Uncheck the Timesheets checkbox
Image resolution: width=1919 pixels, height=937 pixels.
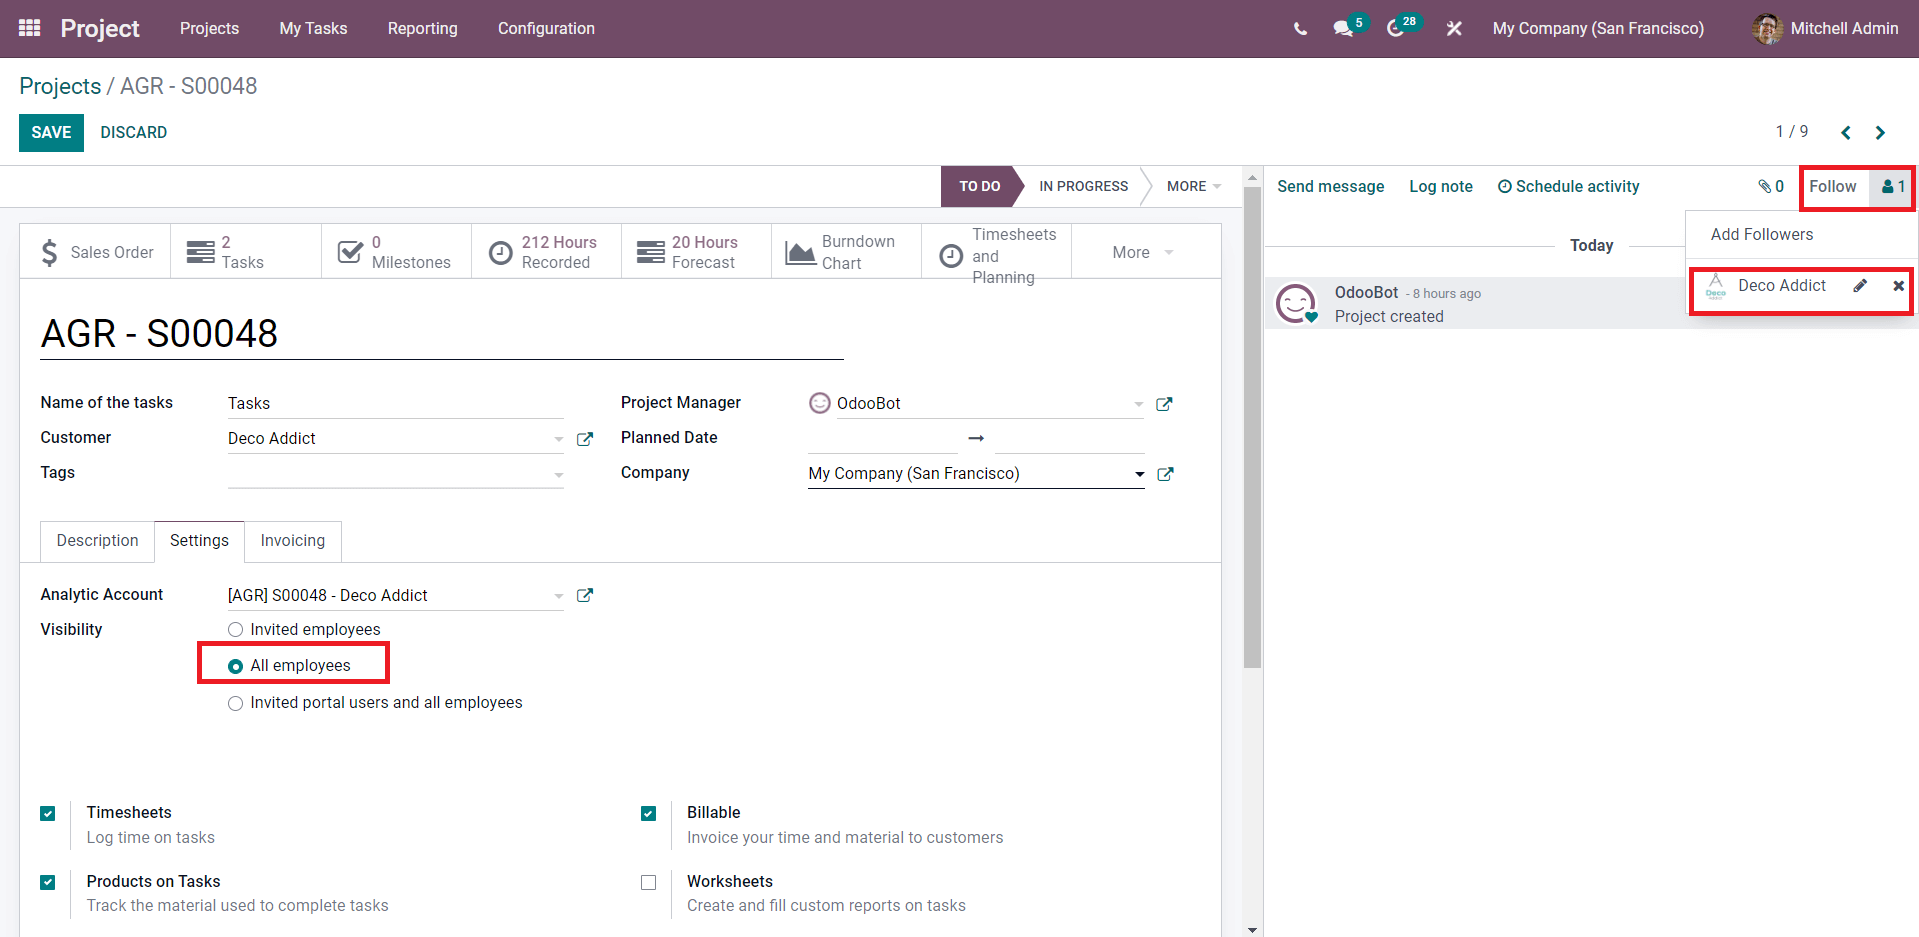[x=48, y=814]
